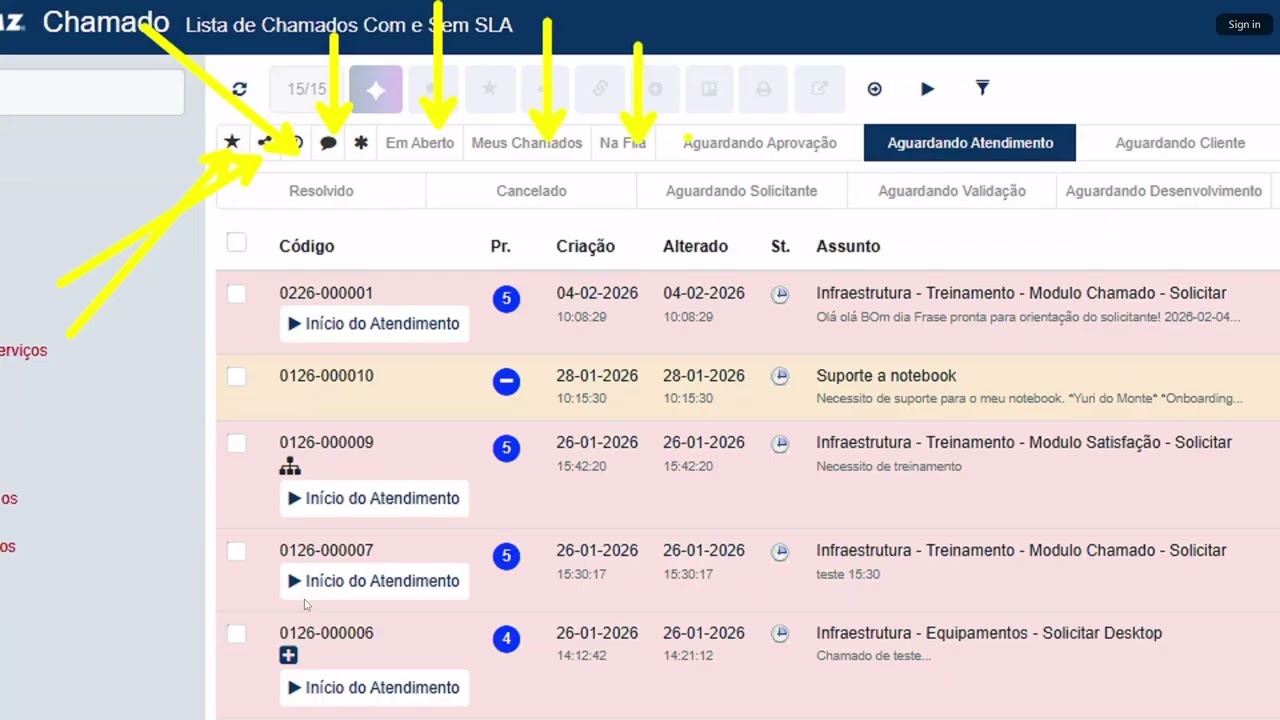Click status clock icon of 0226-000001
Screen dimensions: 1280x720
point(780,294)
